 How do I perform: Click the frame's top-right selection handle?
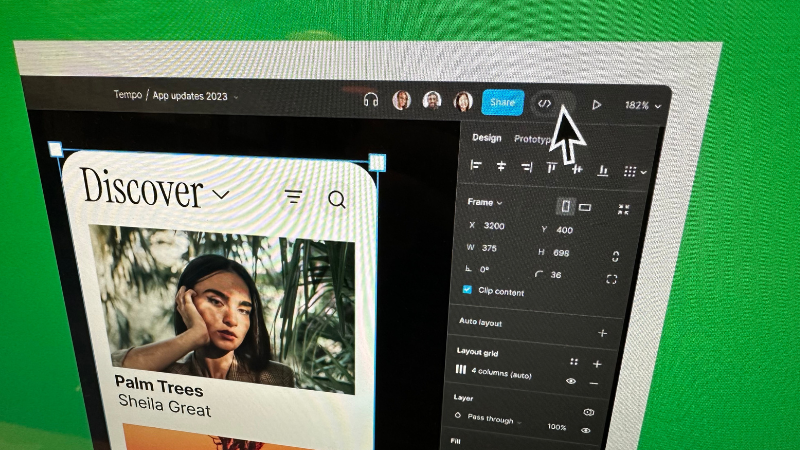tap(377, 162)
